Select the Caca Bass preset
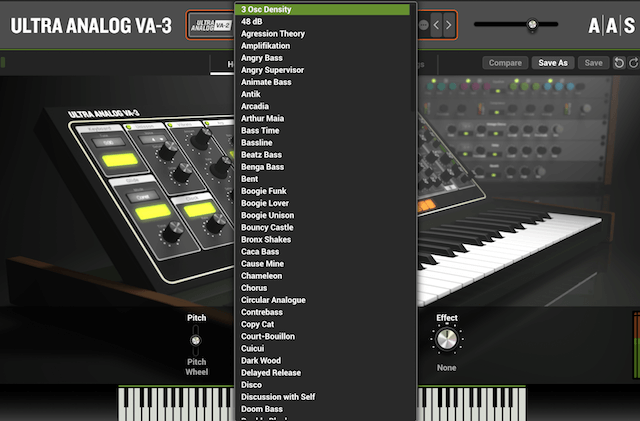This screenshot has width=640, height=421. [322, 252]
